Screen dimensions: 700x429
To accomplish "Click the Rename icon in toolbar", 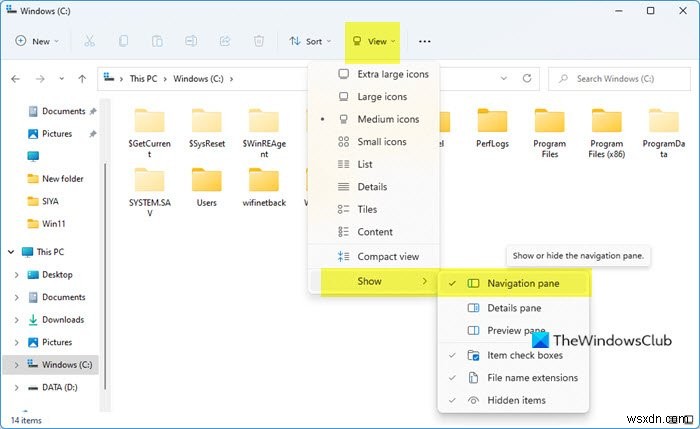I will tap(191, 41).
